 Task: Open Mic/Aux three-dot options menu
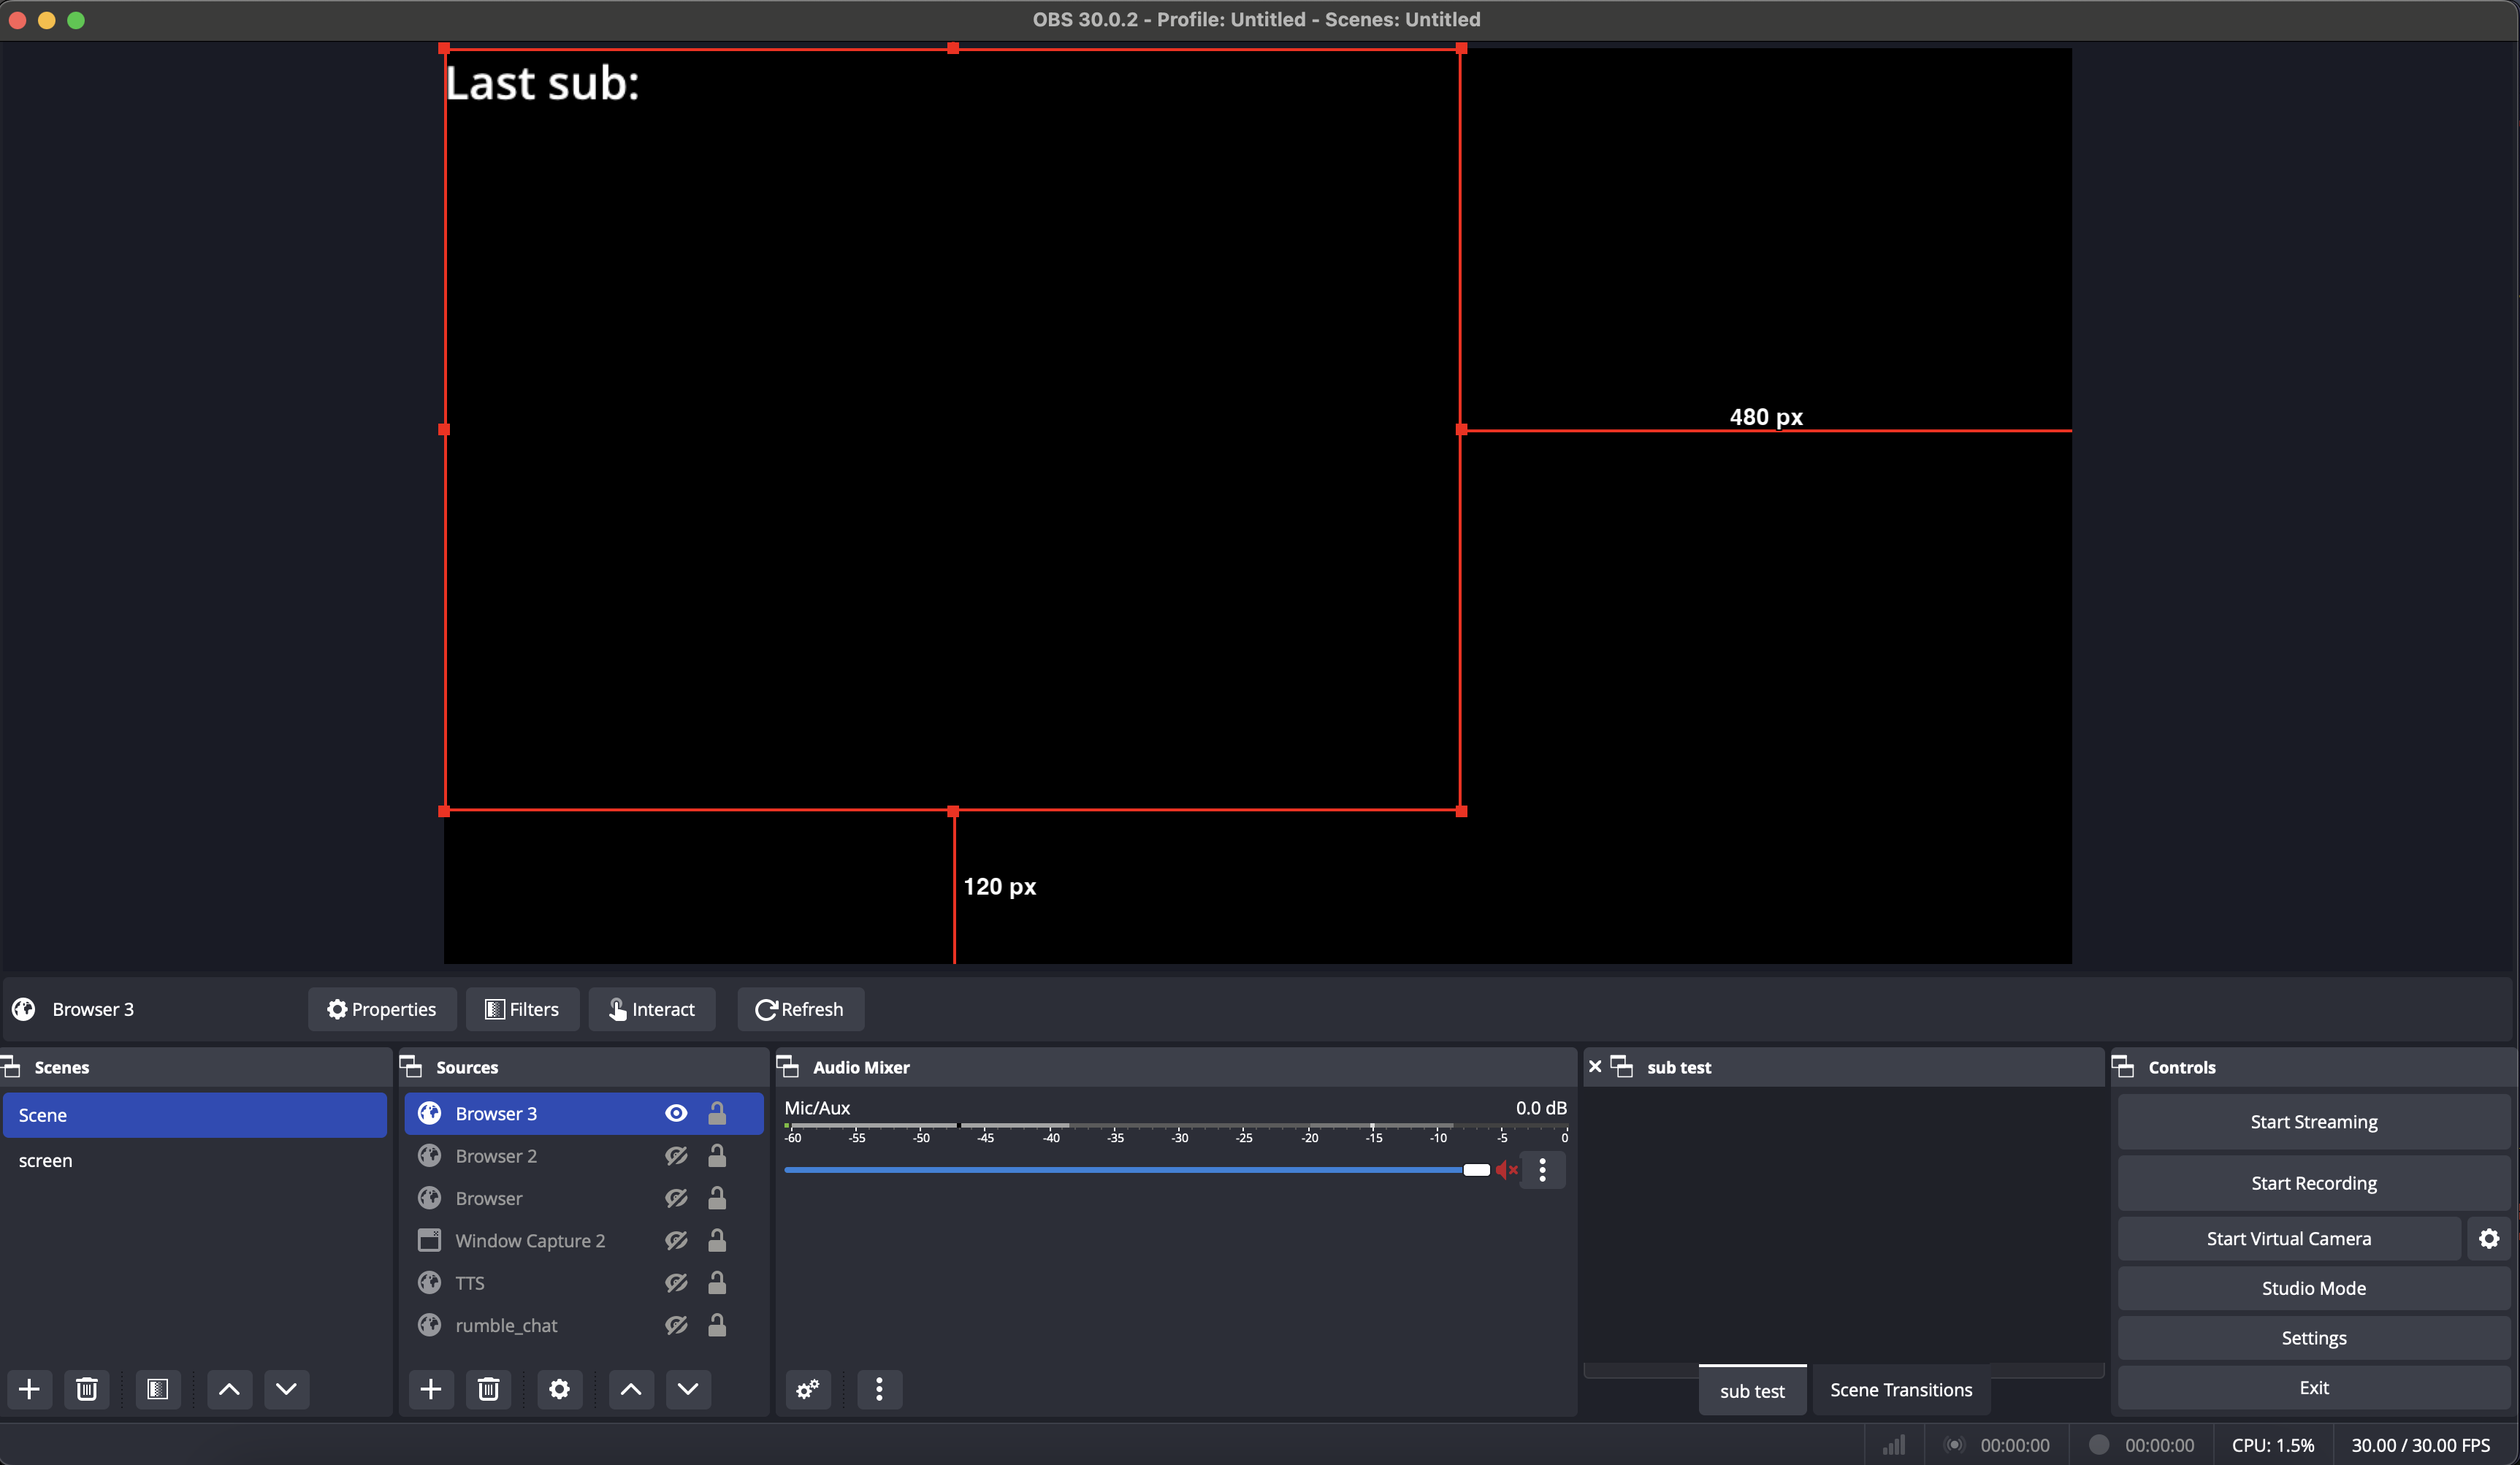1542,1170
